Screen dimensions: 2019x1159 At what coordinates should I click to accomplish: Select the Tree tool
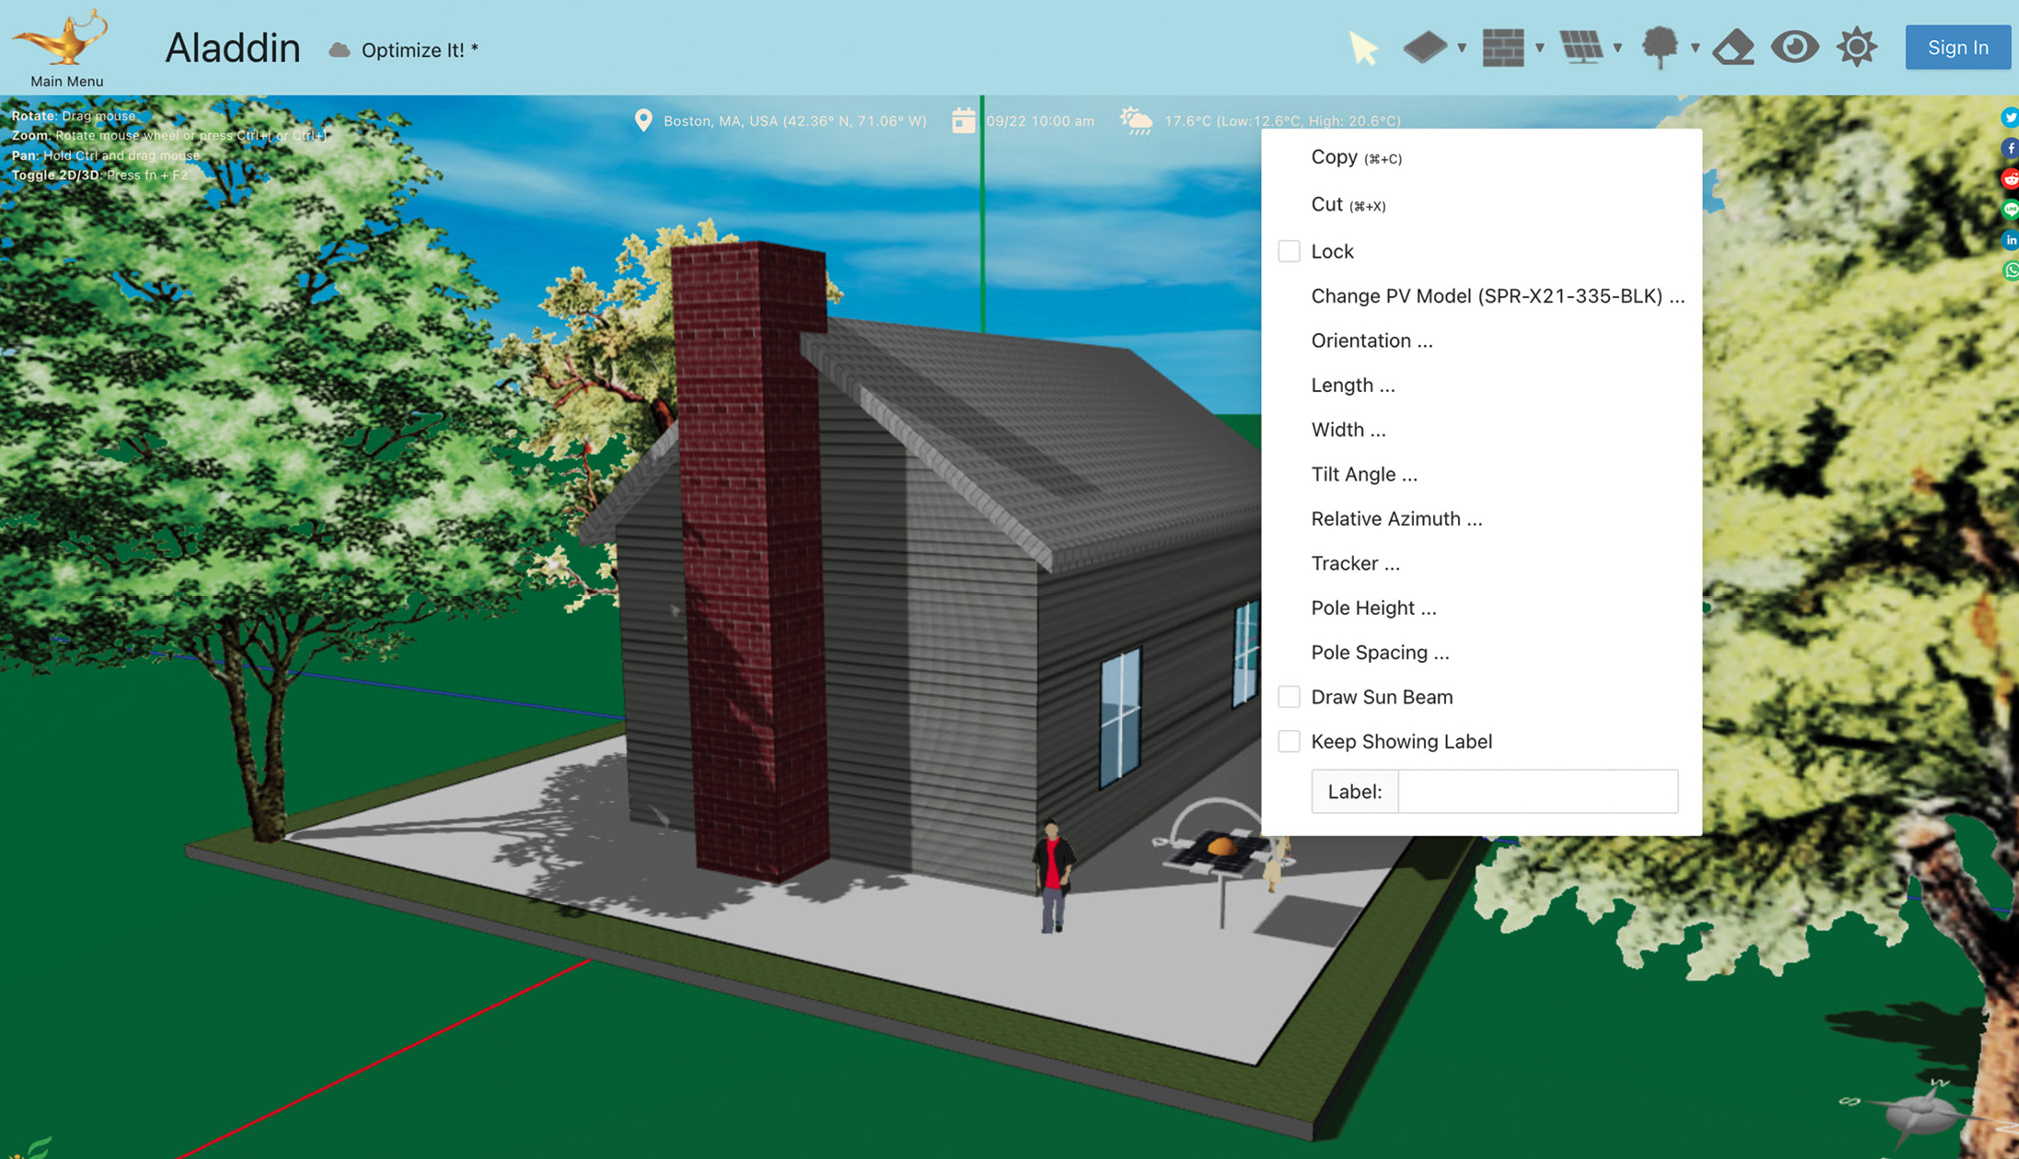click(x=1660, y=47)
